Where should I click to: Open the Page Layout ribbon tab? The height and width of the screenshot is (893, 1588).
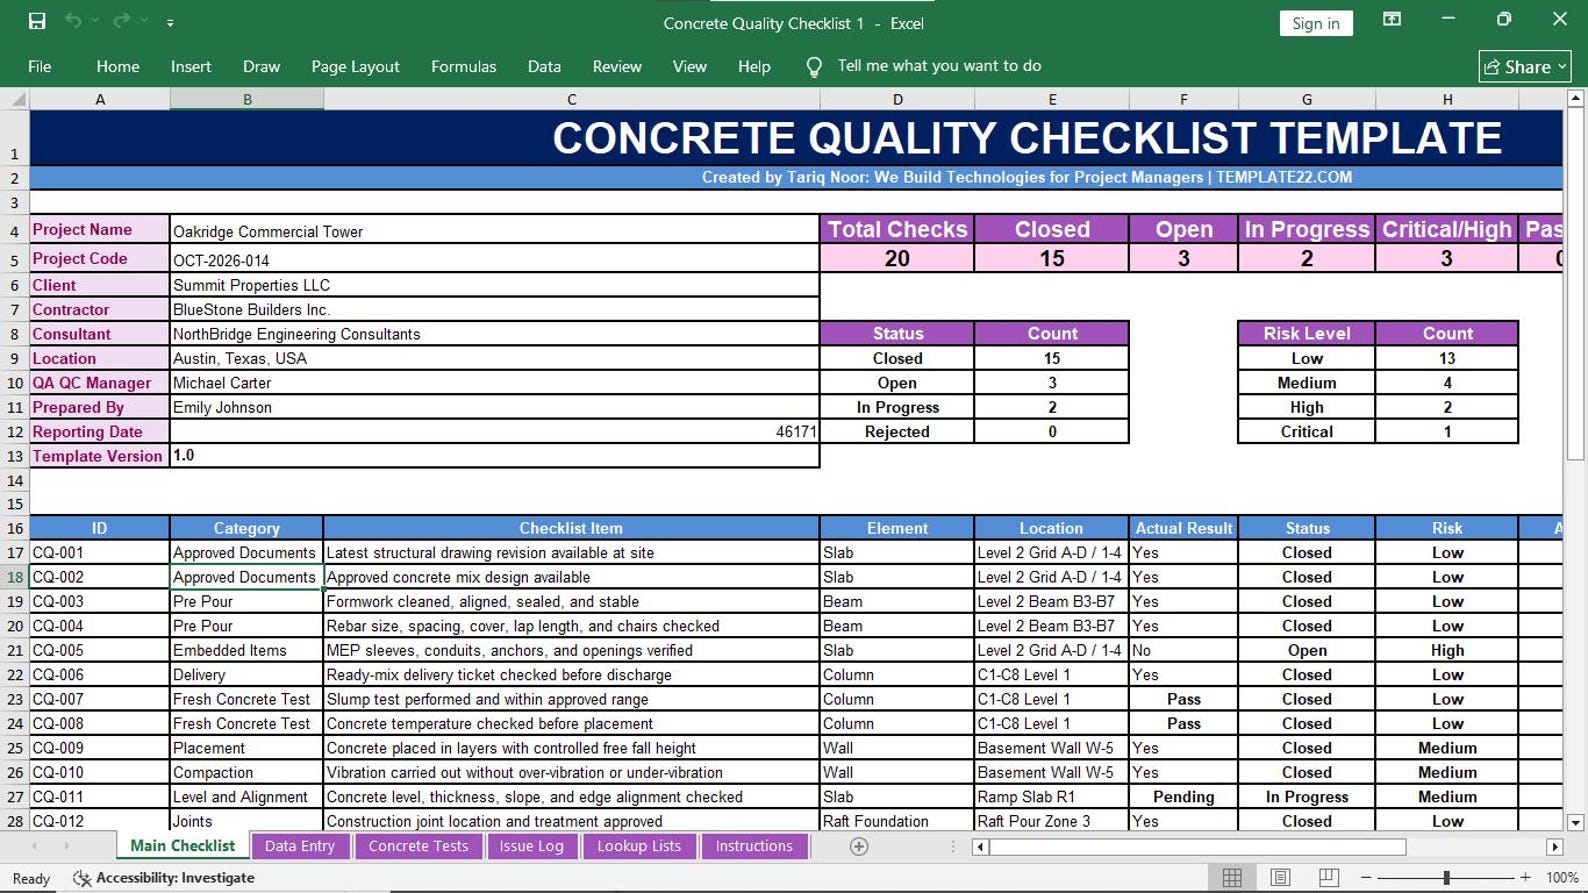(355, 66)
